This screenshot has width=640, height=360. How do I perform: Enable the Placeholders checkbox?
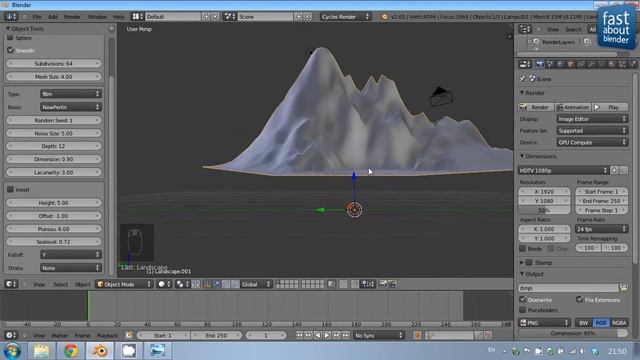522,310
